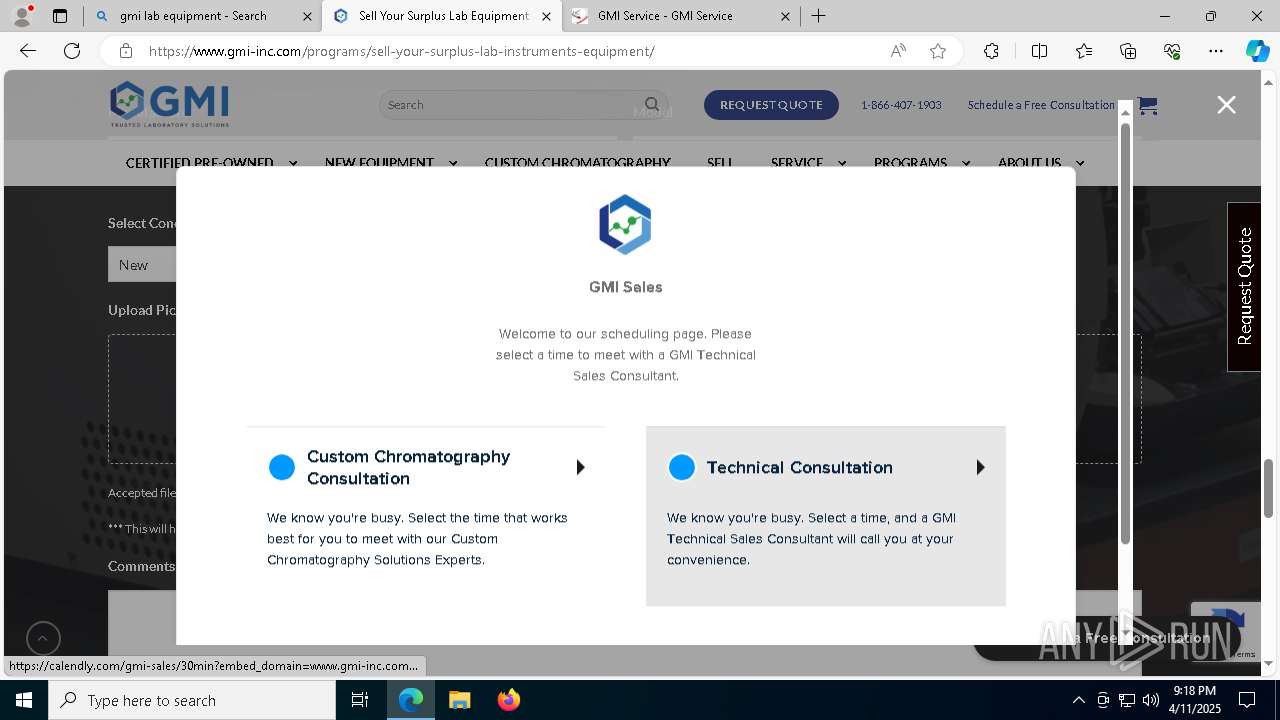Click the search magnifier icon
This screenshot has height=720, width=1280.
coord(652,104)
